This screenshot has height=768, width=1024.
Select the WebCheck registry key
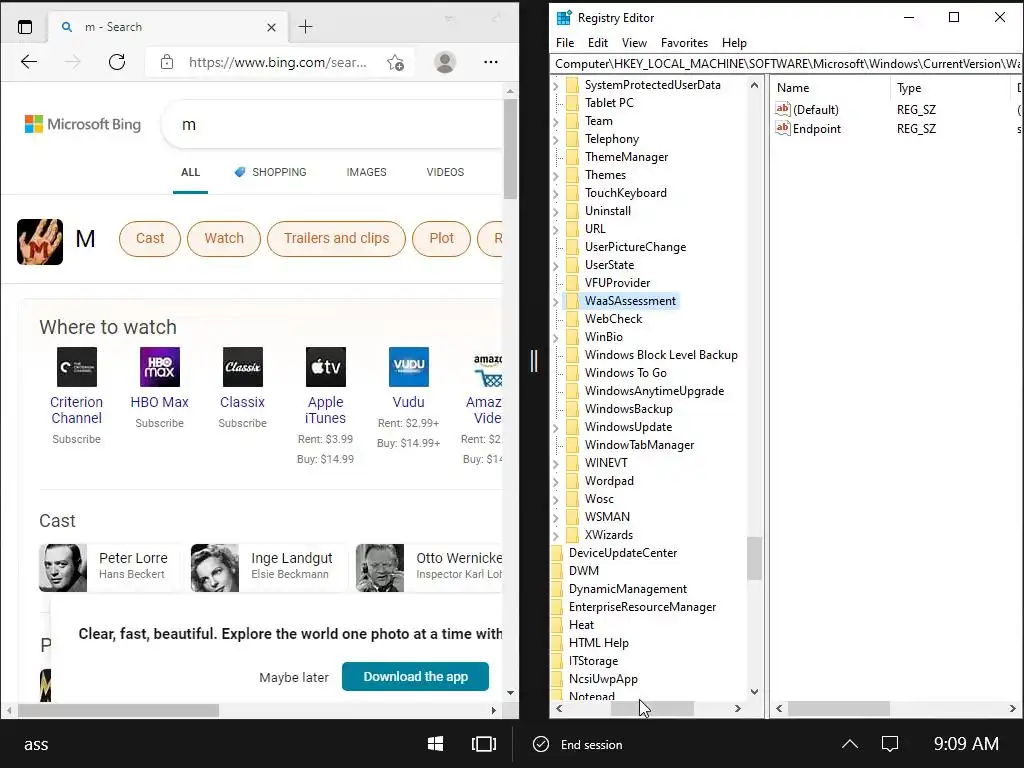pos(613,319)
